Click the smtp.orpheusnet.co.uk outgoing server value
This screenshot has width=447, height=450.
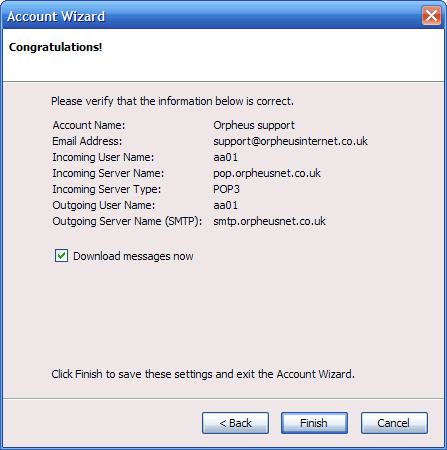pyautogui.click(x=269, y=221)
